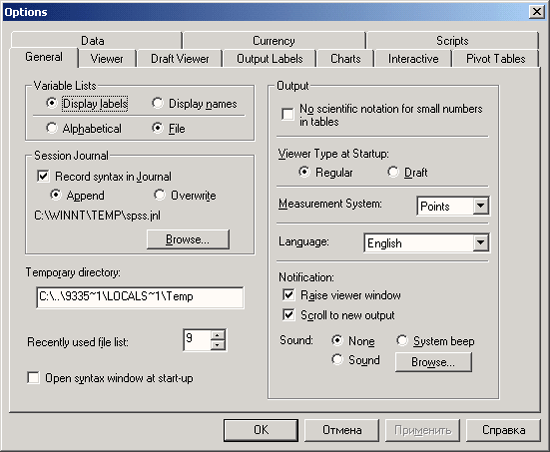Screen dimensions: 550x452
Task: Check No scientific notation for small numbers
Action: pos(288,114)
